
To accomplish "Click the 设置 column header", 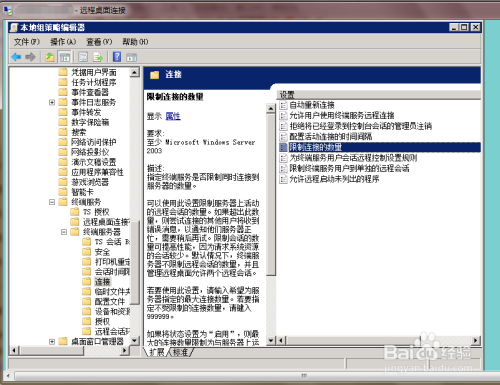I will (379, 95).
